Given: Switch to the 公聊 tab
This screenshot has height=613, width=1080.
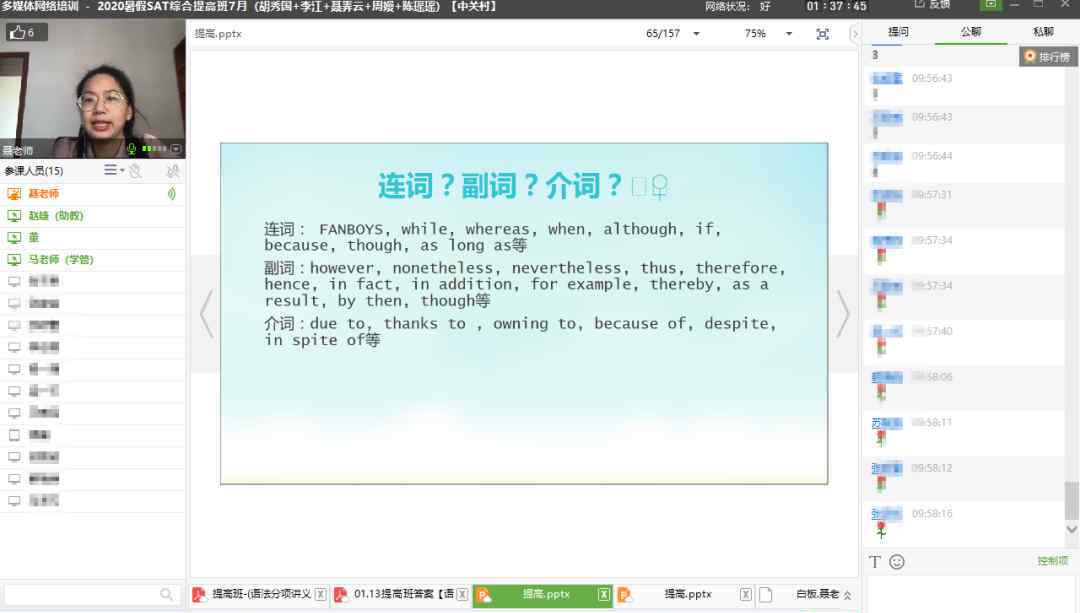Looking at the screenshot, I should [970, 32].
